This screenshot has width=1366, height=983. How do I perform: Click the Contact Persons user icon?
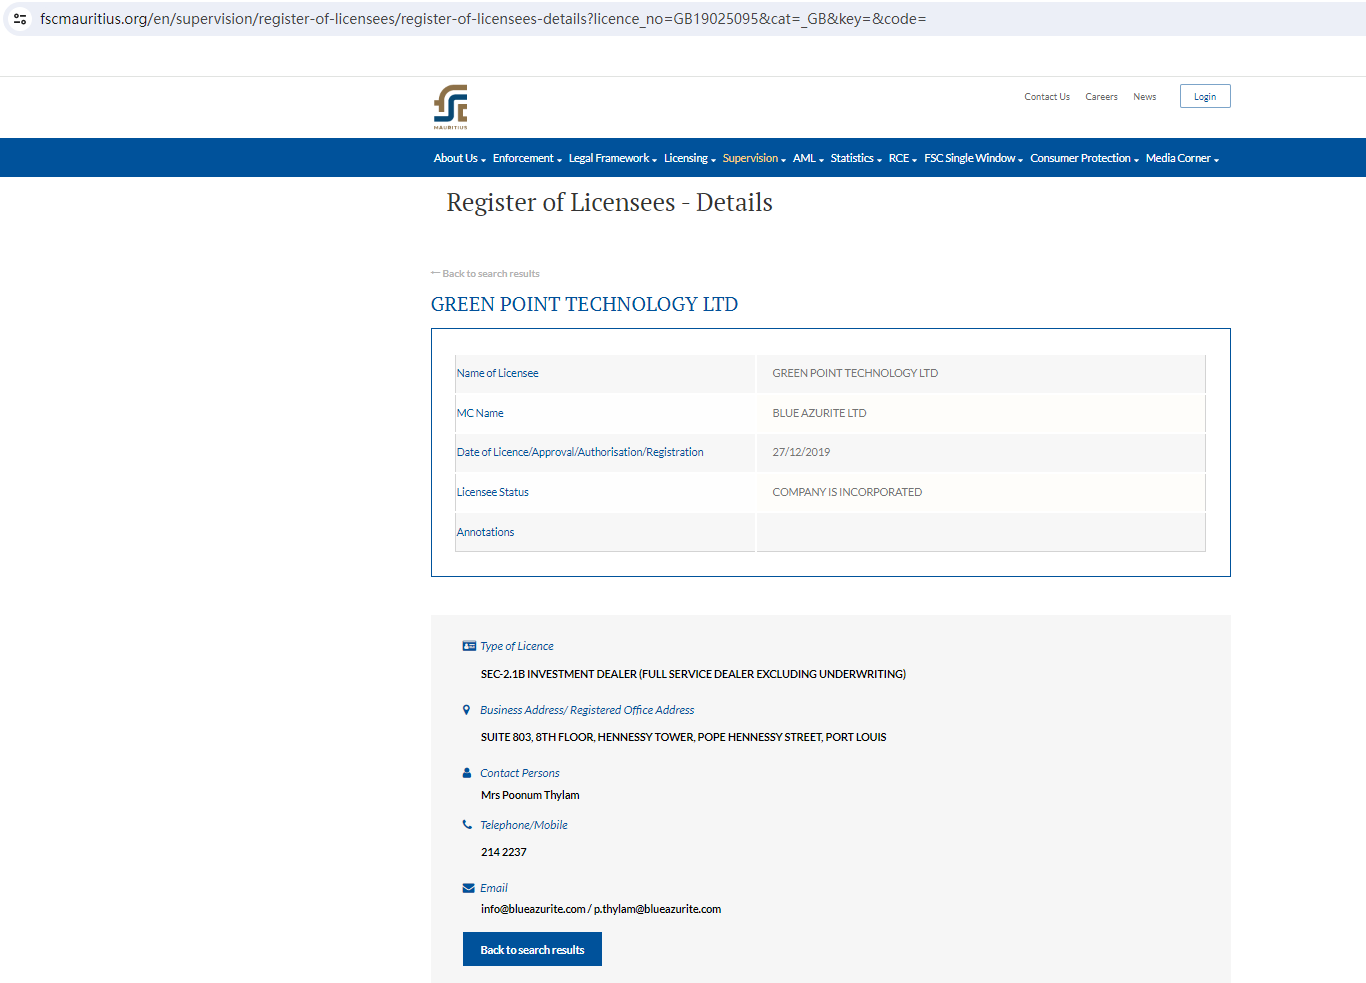tap(467, 773)
